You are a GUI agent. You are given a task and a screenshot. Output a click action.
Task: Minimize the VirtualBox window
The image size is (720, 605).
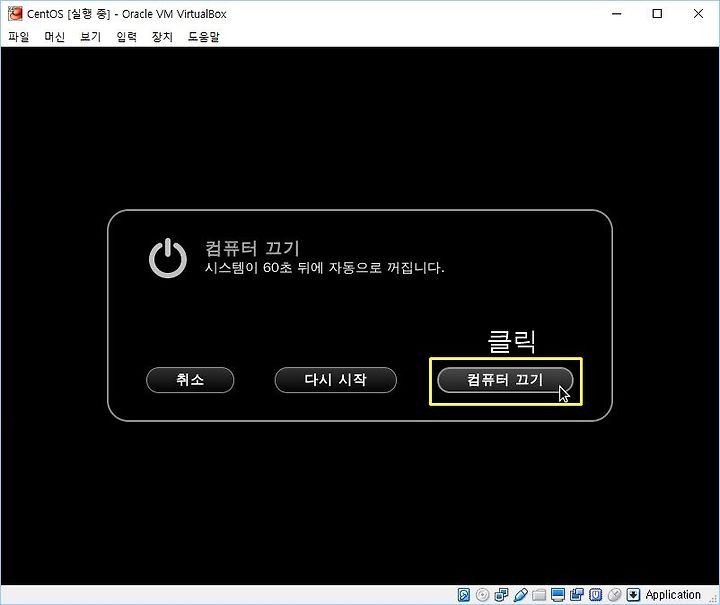(617, 14)
